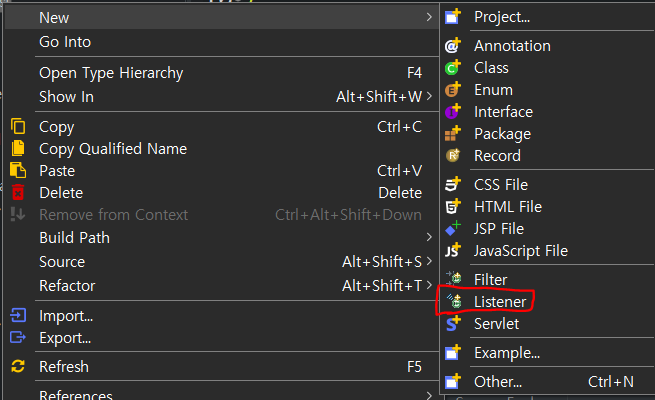The height and width of the screenshot is (400, 655).
Task: Click the Example wizard icon
Action: point(453,353)
